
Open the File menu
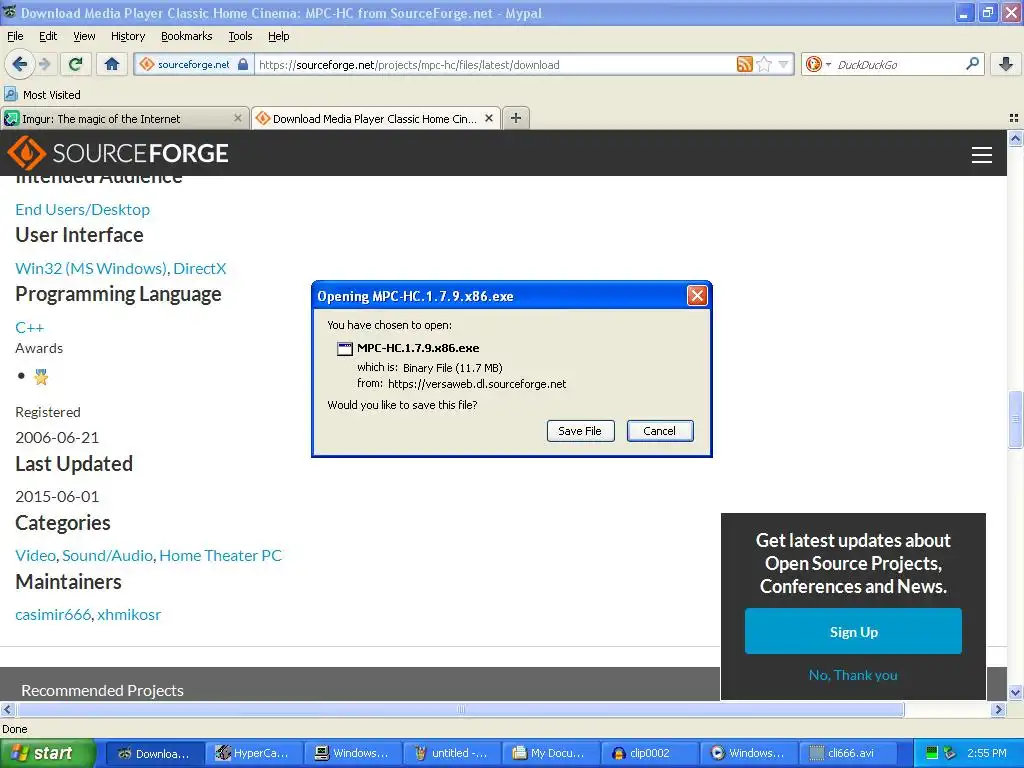(15, 36)
